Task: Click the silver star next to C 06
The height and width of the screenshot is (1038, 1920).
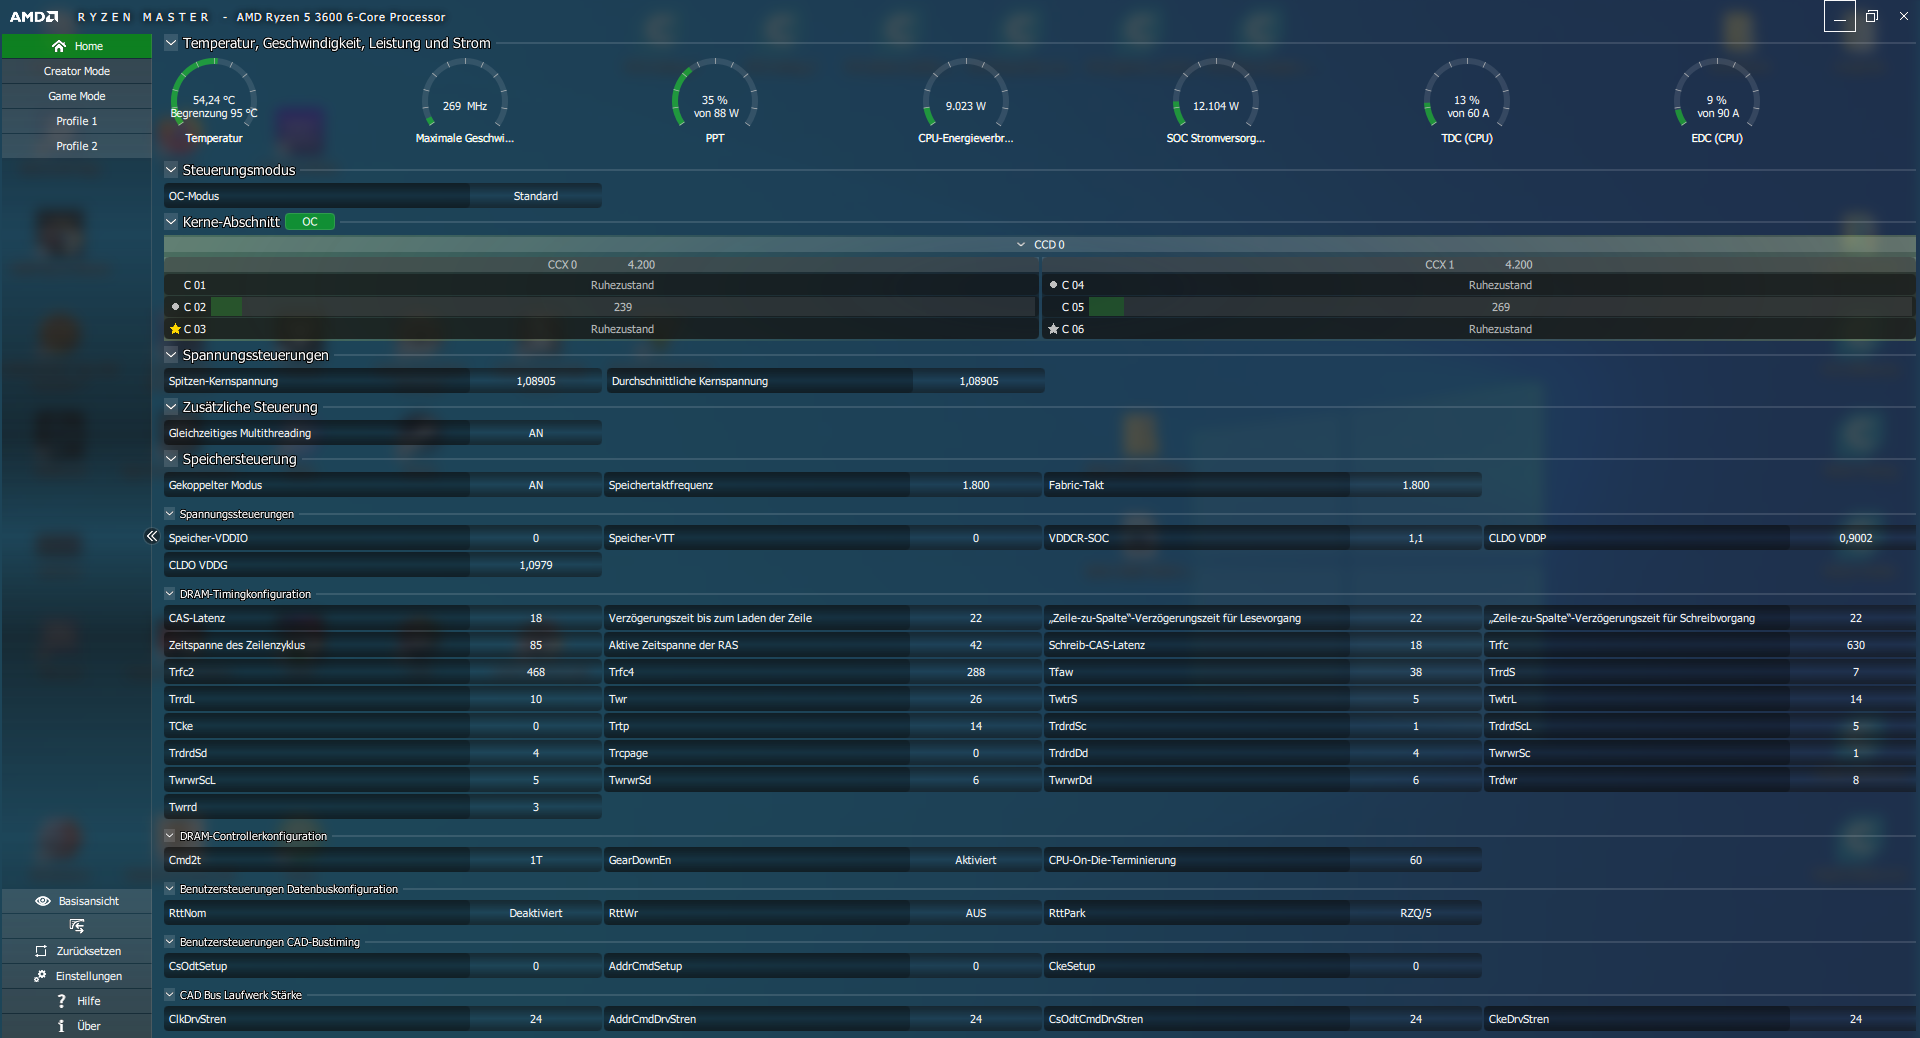Action: pos(1053,329)
